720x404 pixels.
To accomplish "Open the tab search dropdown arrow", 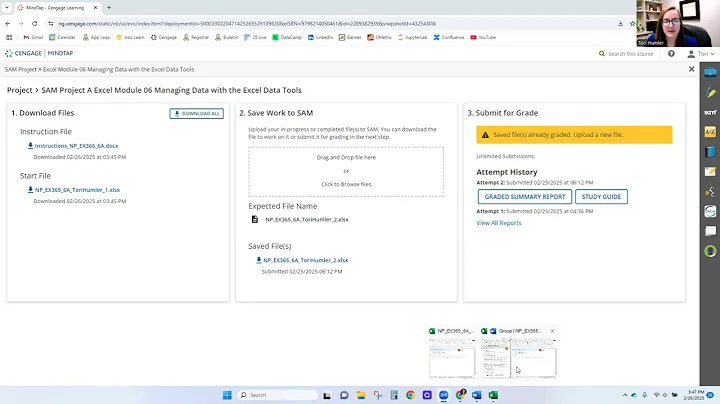I will (x=6, y=8).
